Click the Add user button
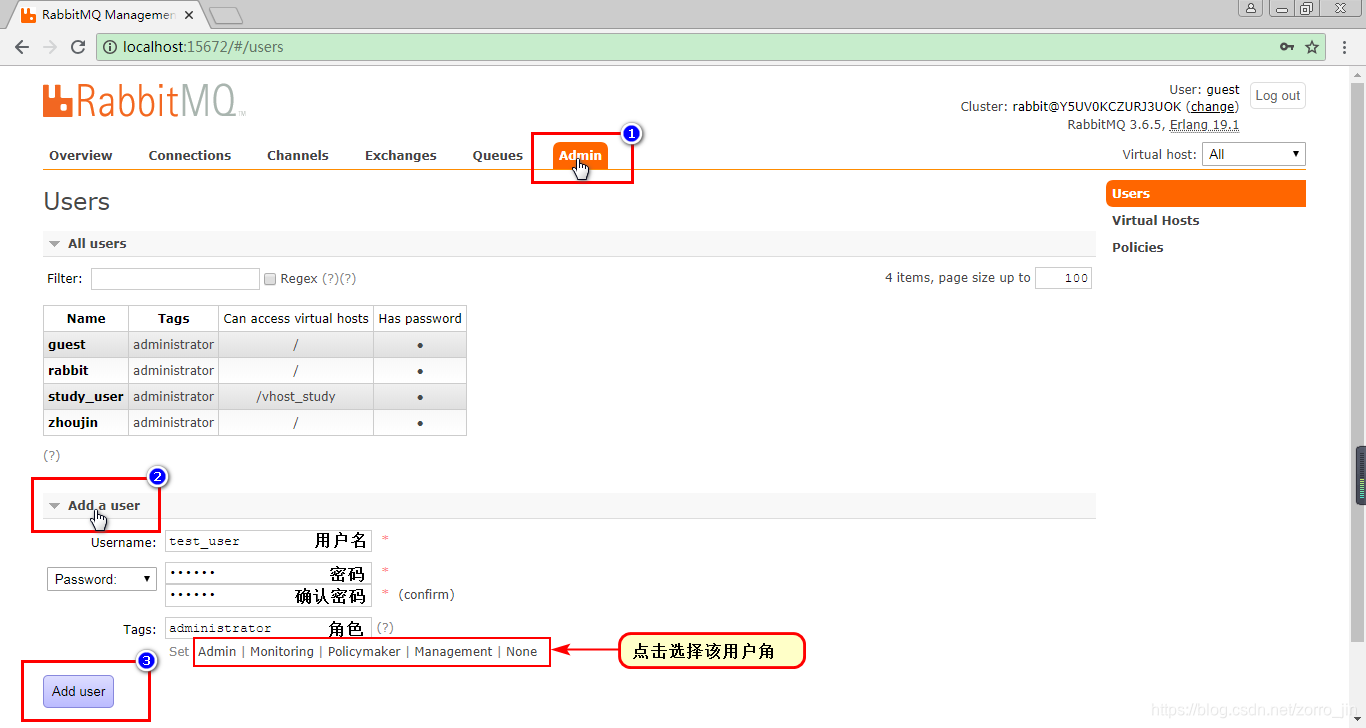The width and height of the screenshot is (1366, 728). coord(79,691)
